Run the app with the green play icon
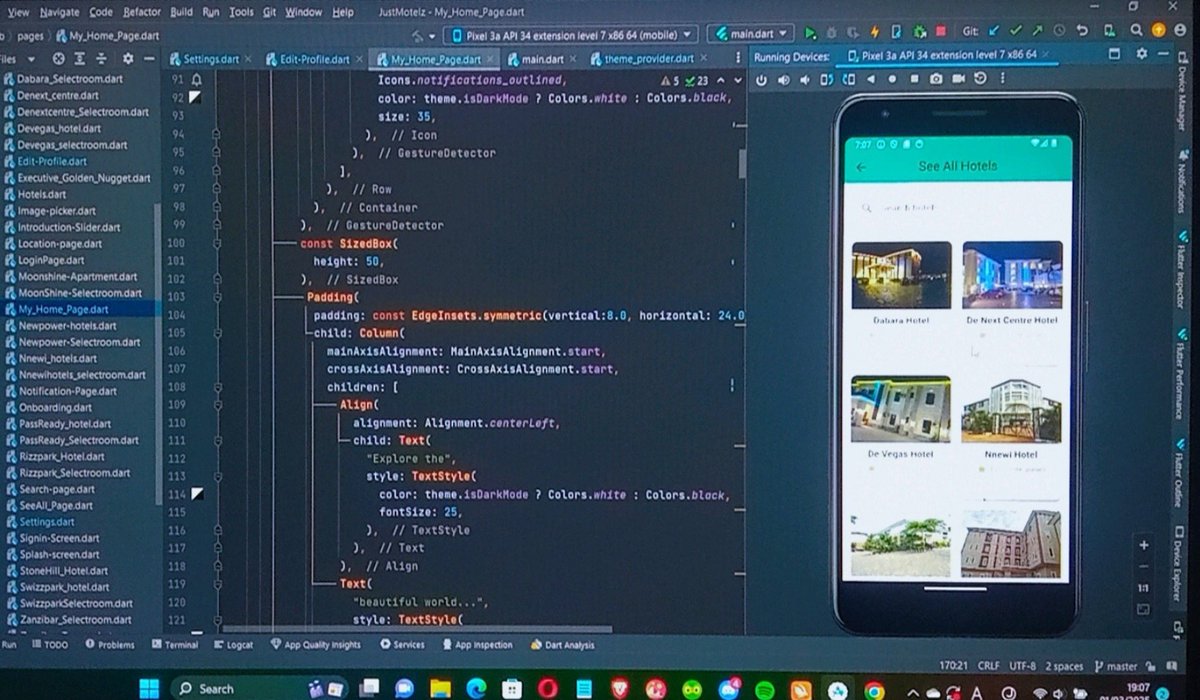 (812, 33)
